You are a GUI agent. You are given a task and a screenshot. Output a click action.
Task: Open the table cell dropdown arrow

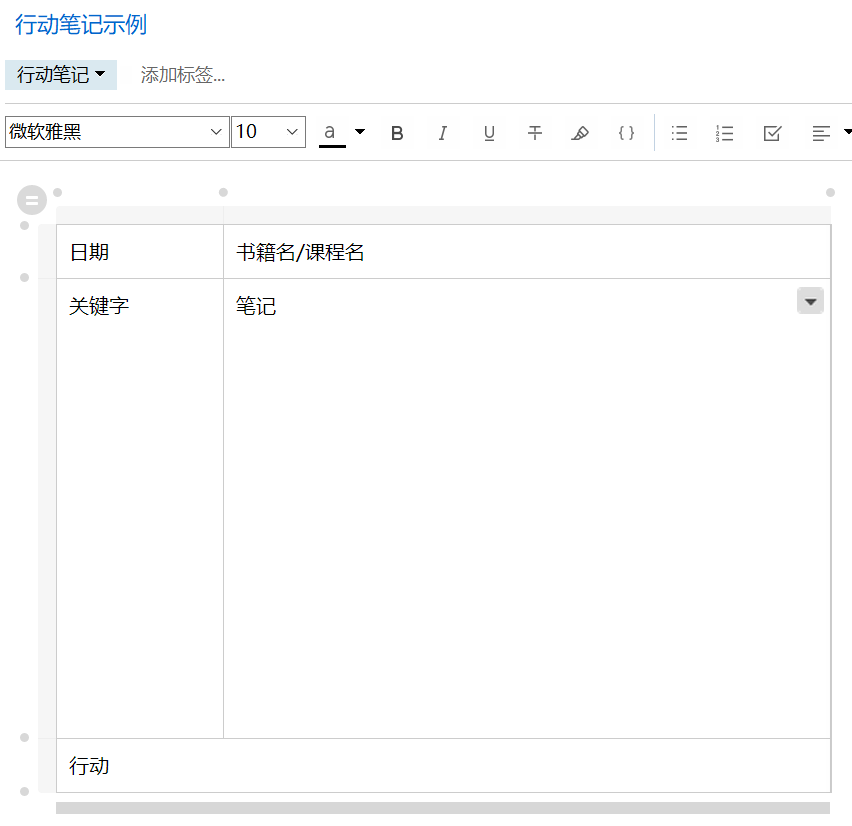(x=810, y=301)
